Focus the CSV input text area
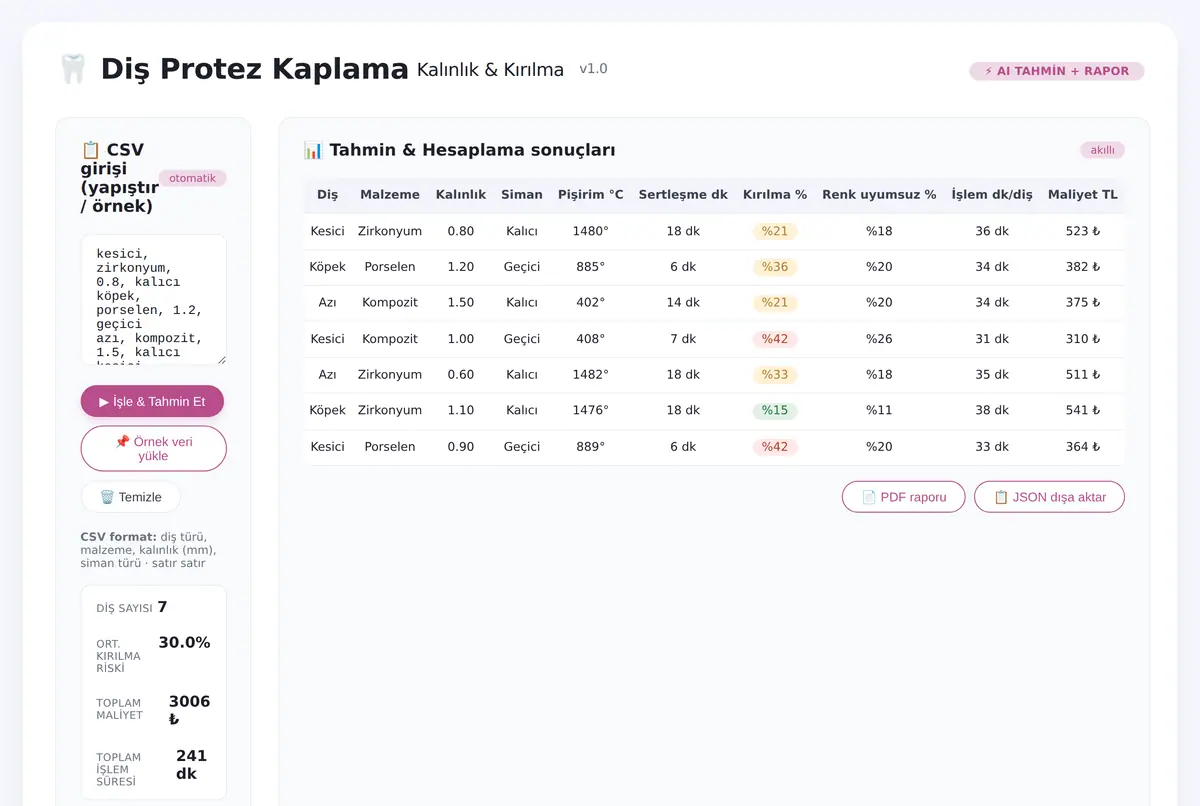 click(154, 300)
